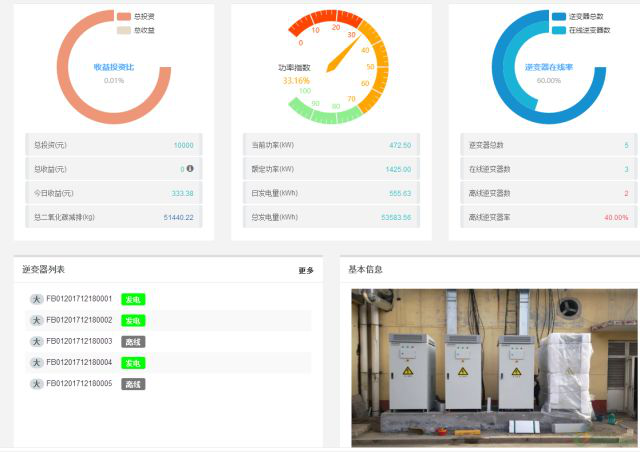Image resolution: width=640 pixels, height=452 pixels.
Task: Click inverter icon beside FB01201712180005
Action: pyautogui.click(x=36, y=384)
